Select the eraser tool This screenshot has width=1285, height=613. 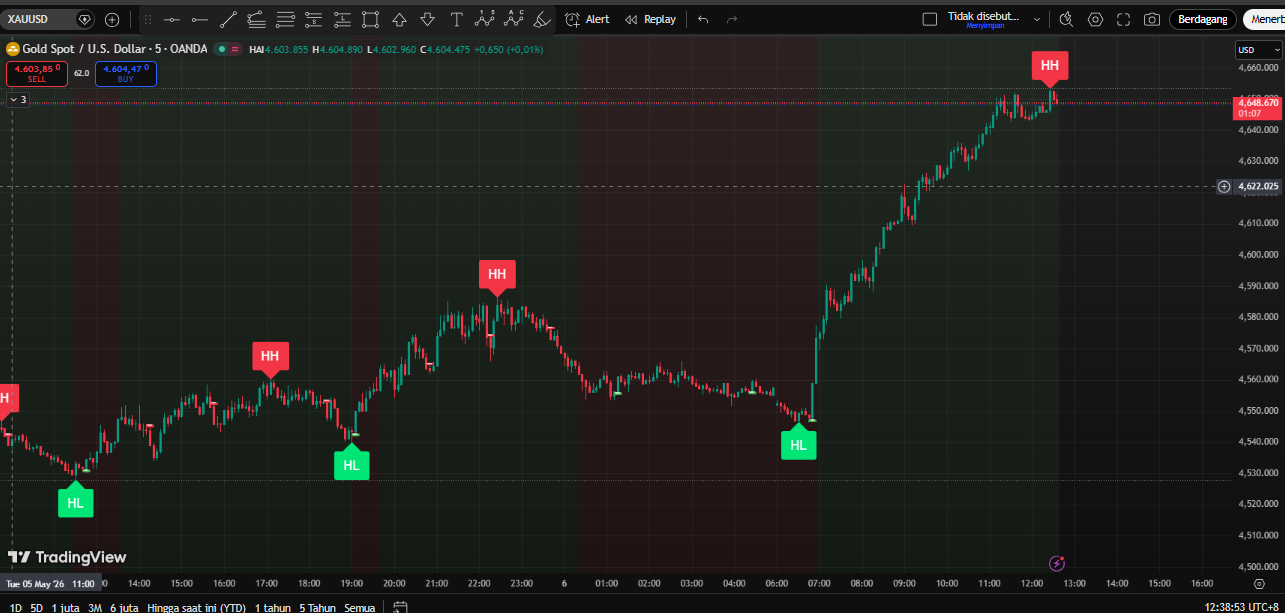[542, 19]
